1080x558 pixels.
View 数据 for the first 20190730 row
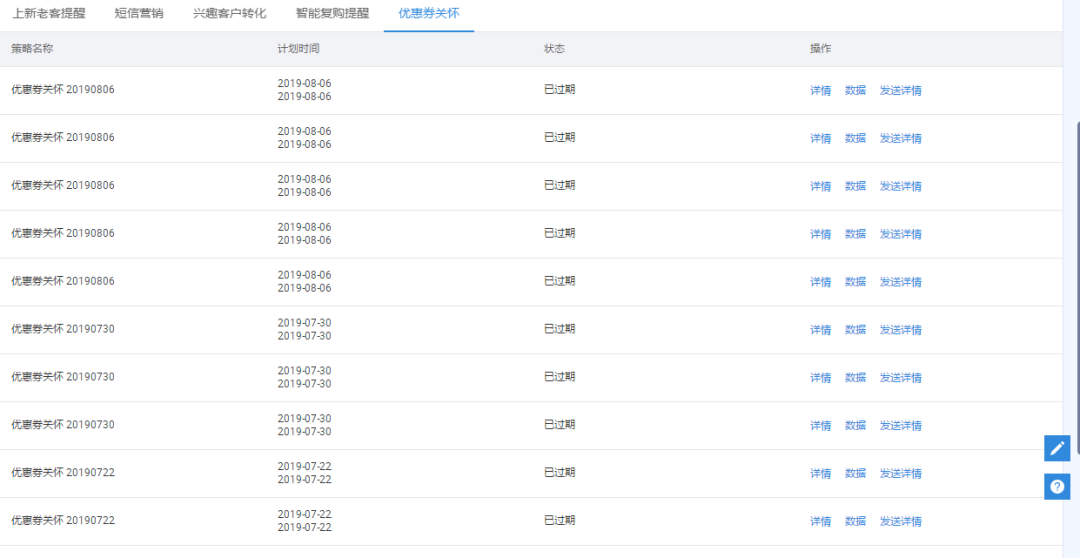855,330
